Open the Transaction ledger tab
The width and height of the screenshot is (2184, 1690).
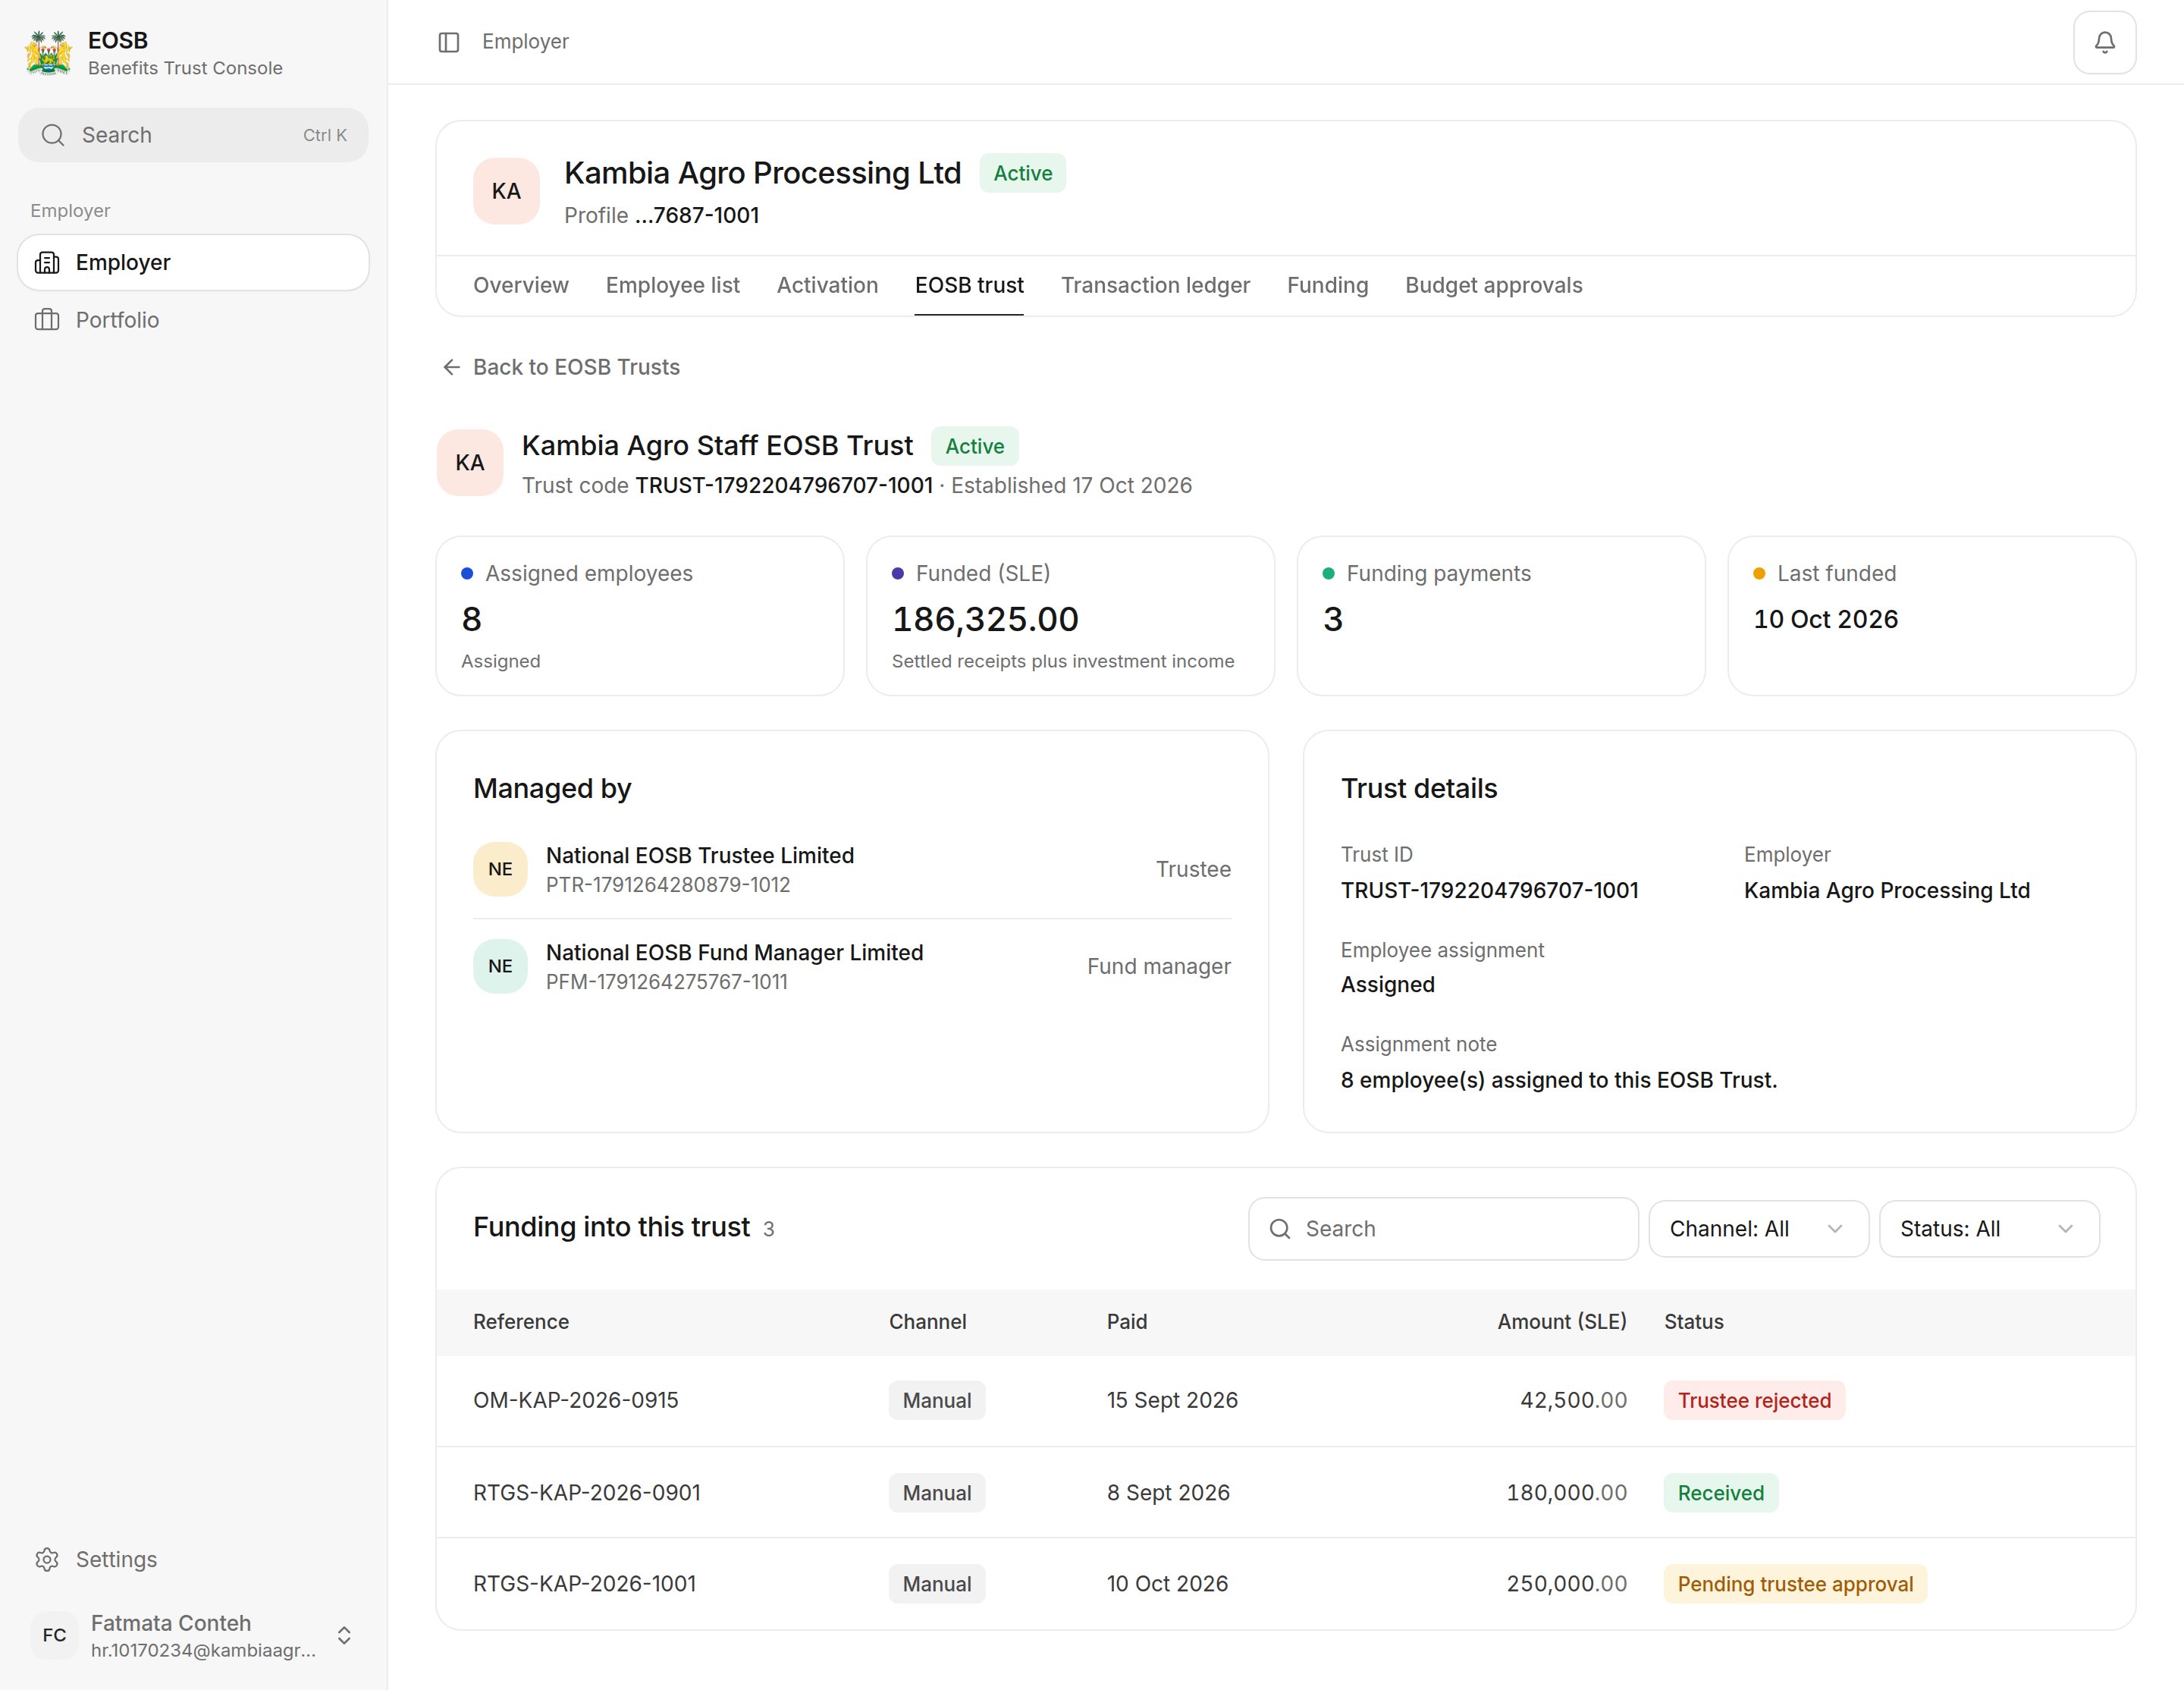1155,285
